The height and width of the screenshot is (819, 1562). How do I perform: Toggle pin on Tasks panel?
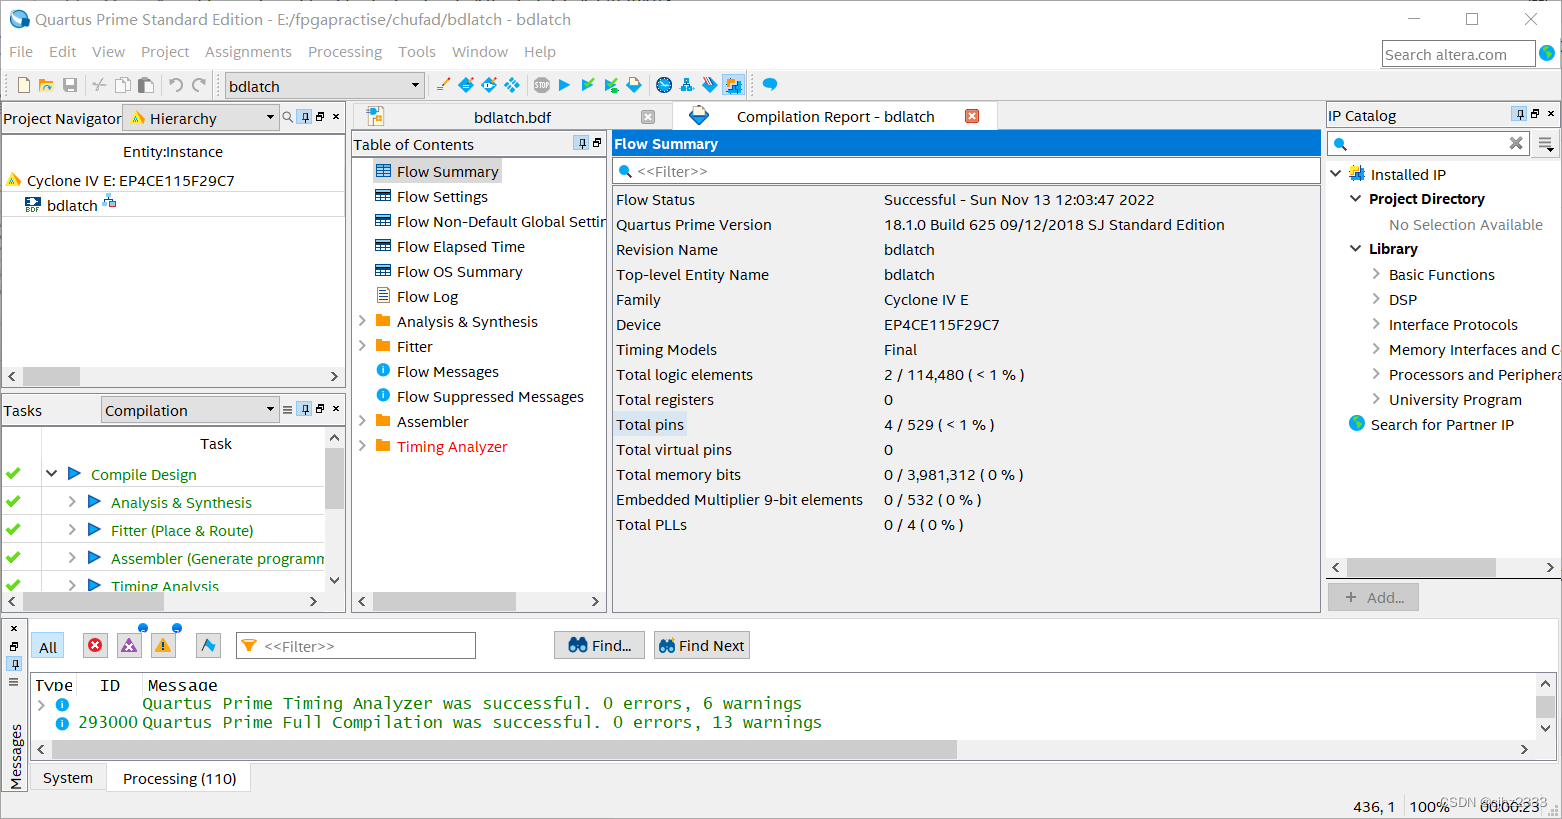coord(305,409)
